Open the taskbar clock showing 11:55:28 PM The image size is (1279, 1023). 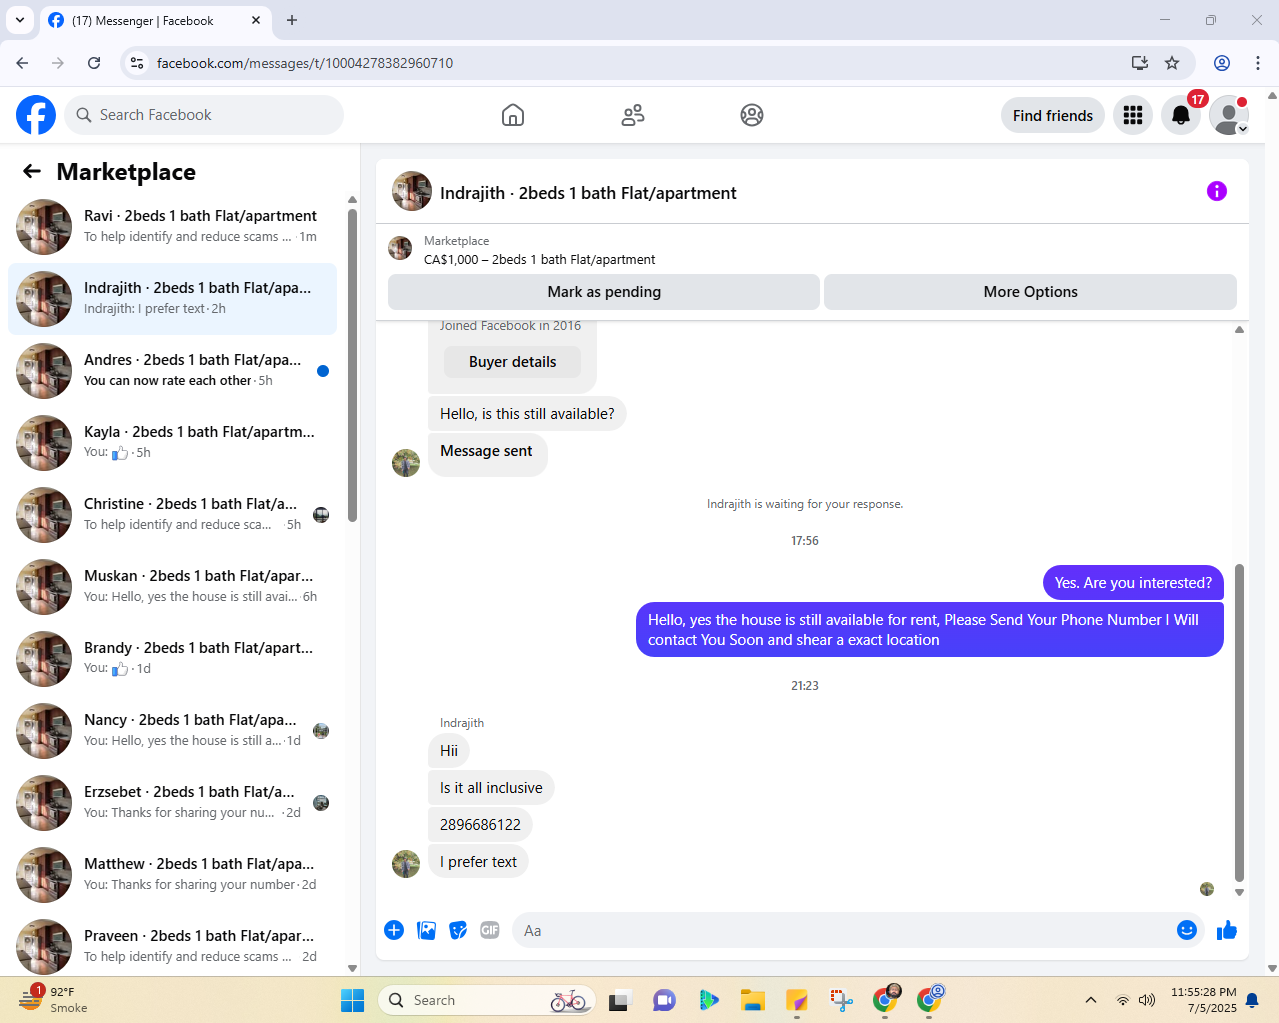(x=1204, y=1000)
